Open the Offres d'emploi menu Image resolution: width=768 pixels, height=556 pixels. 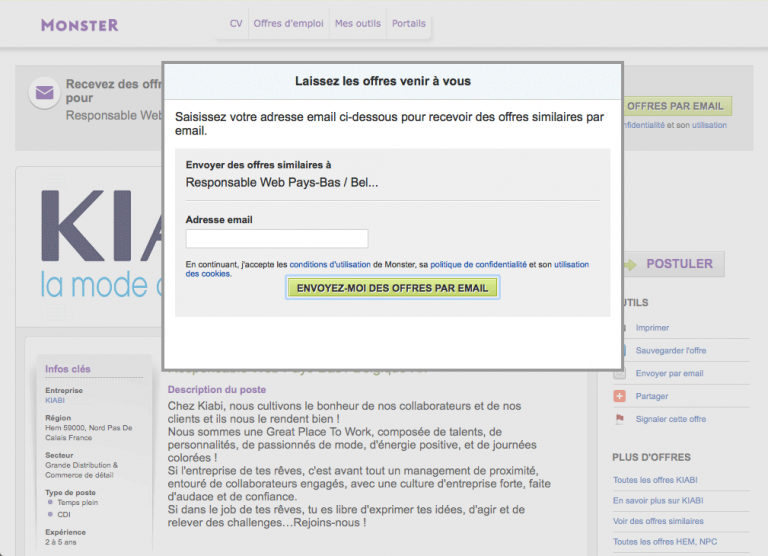(288, 24)
